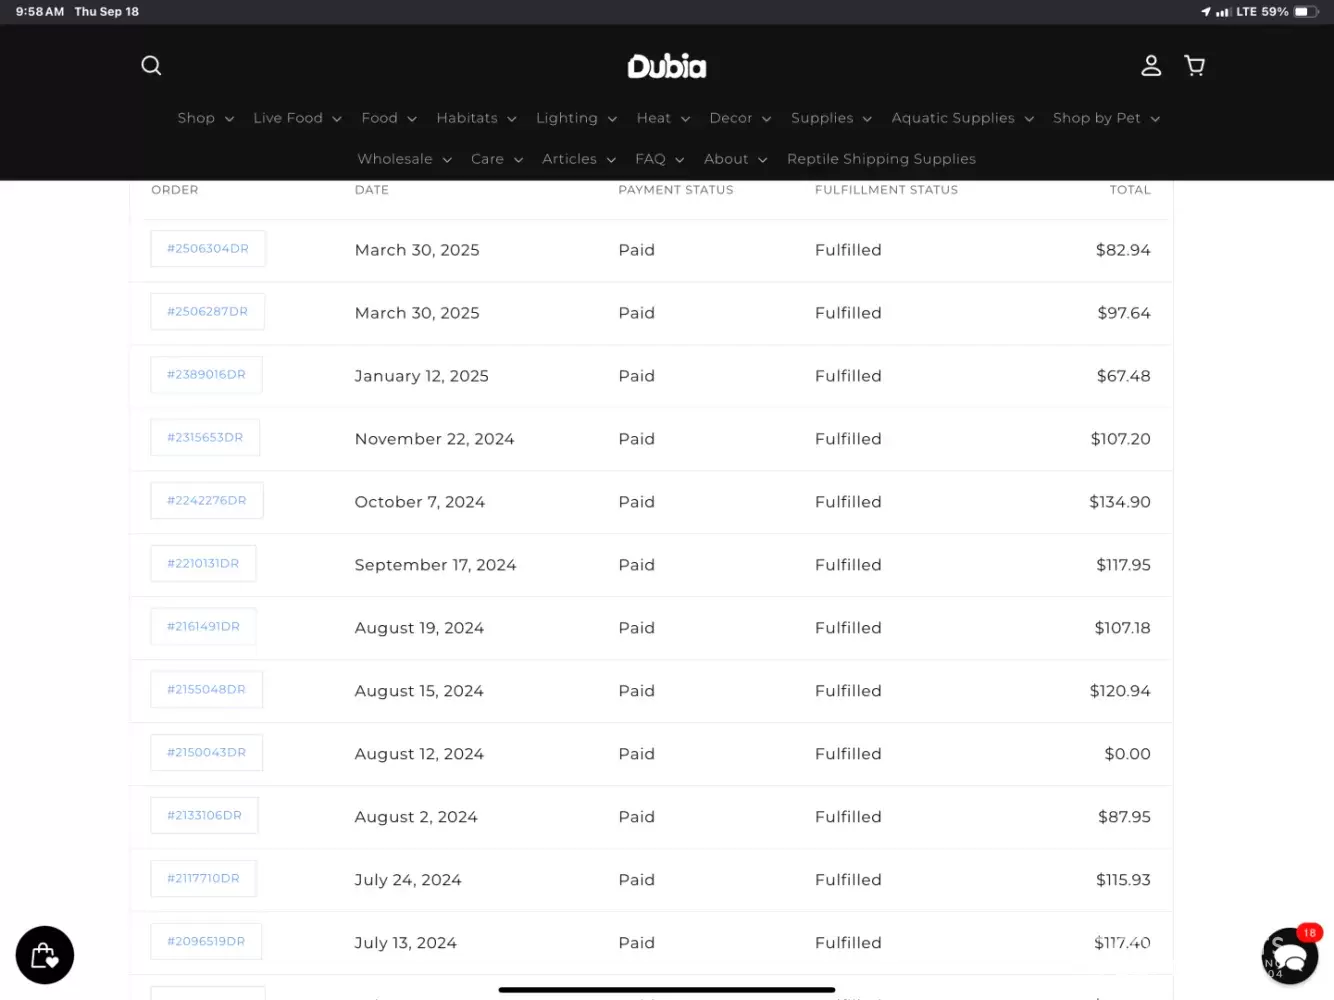Viewport: 1334px width, 1000px height.
Task: Expand the Shop by Pet menu
Action: [x=1106, y=118]
